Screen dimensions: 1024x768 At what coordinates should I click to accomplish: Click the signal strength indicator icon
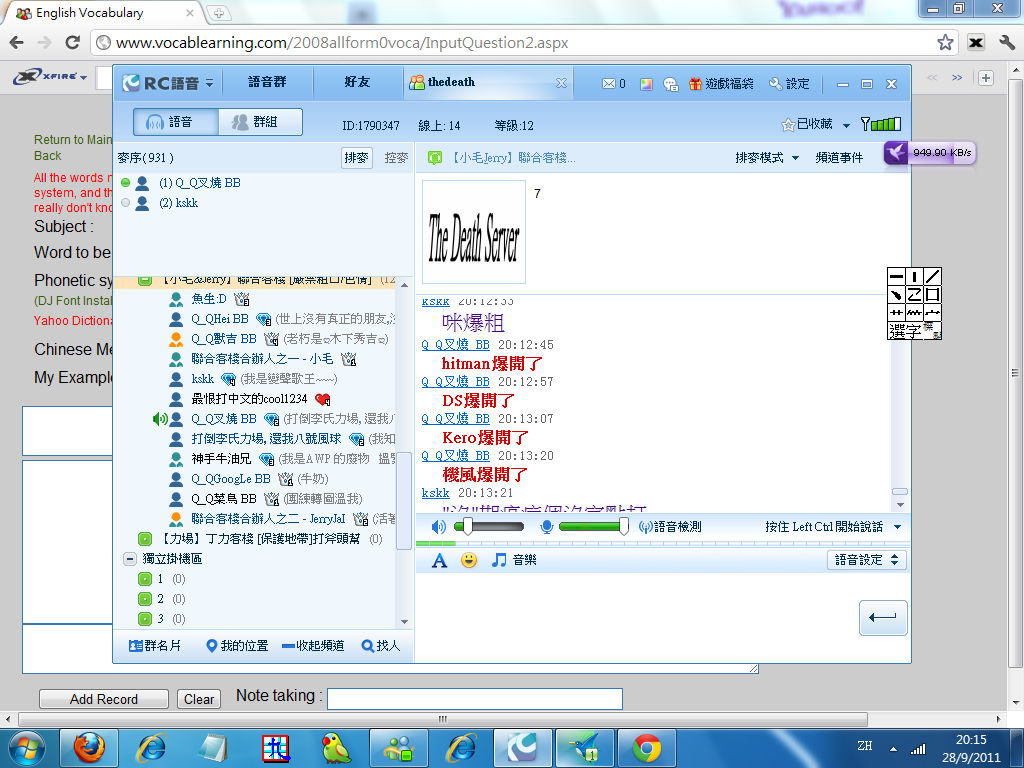coord(881,124)
